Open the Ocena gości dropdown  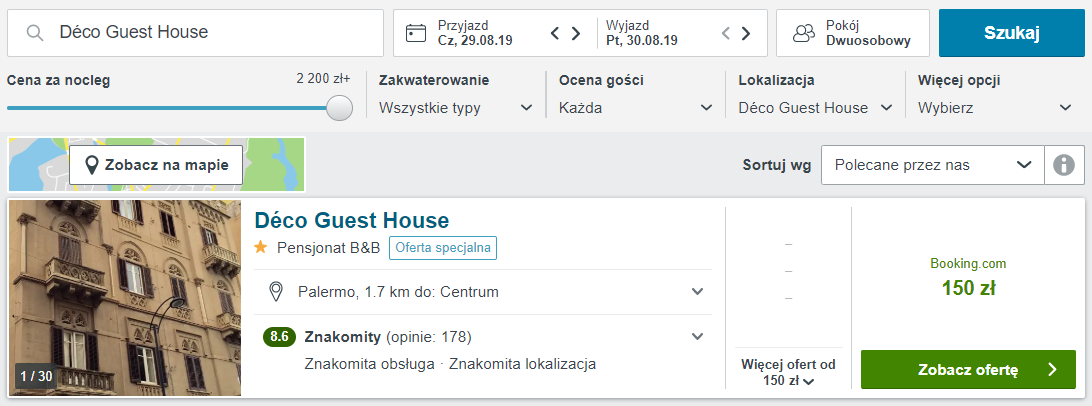click(x=636, y=108)
